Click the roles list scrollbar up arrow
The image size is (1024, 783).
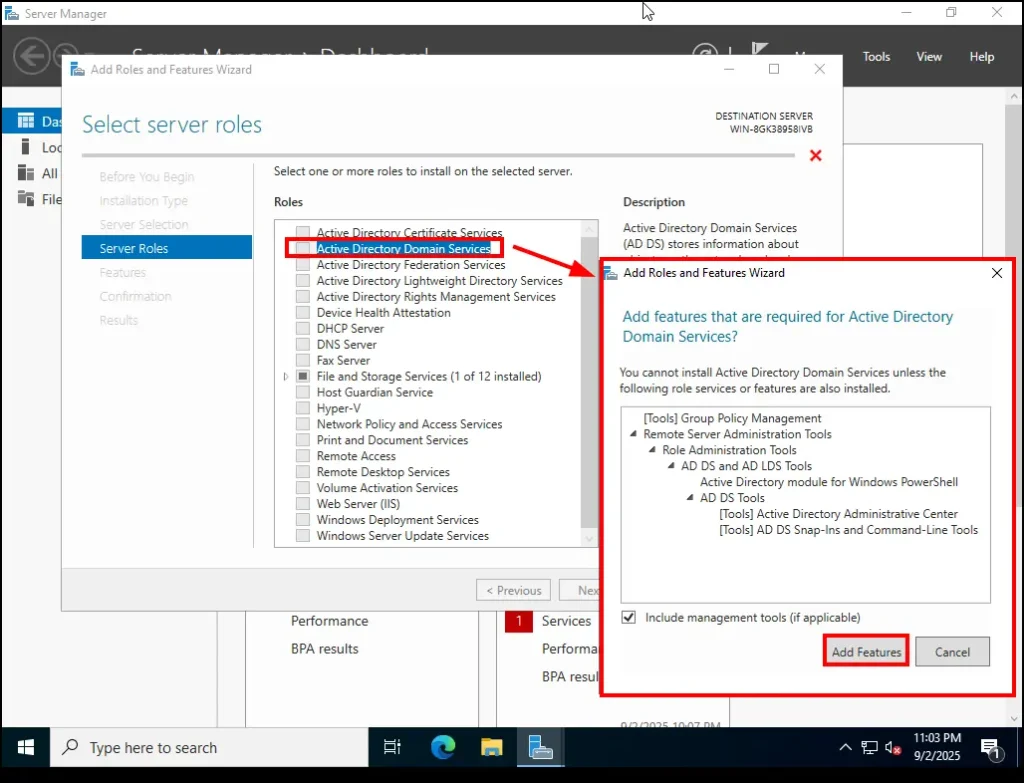[x=589, y=229]
